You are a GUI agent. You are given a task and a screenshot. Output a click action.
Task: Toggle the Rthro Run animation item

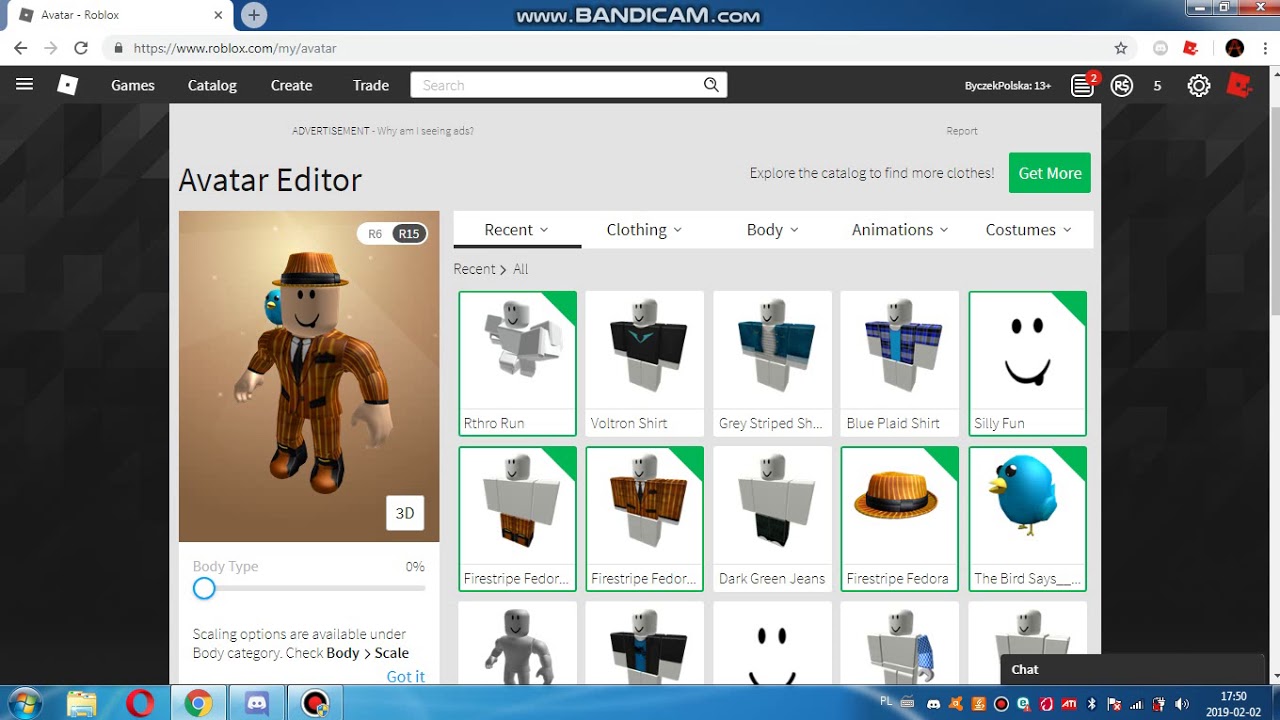pos(518,363)
